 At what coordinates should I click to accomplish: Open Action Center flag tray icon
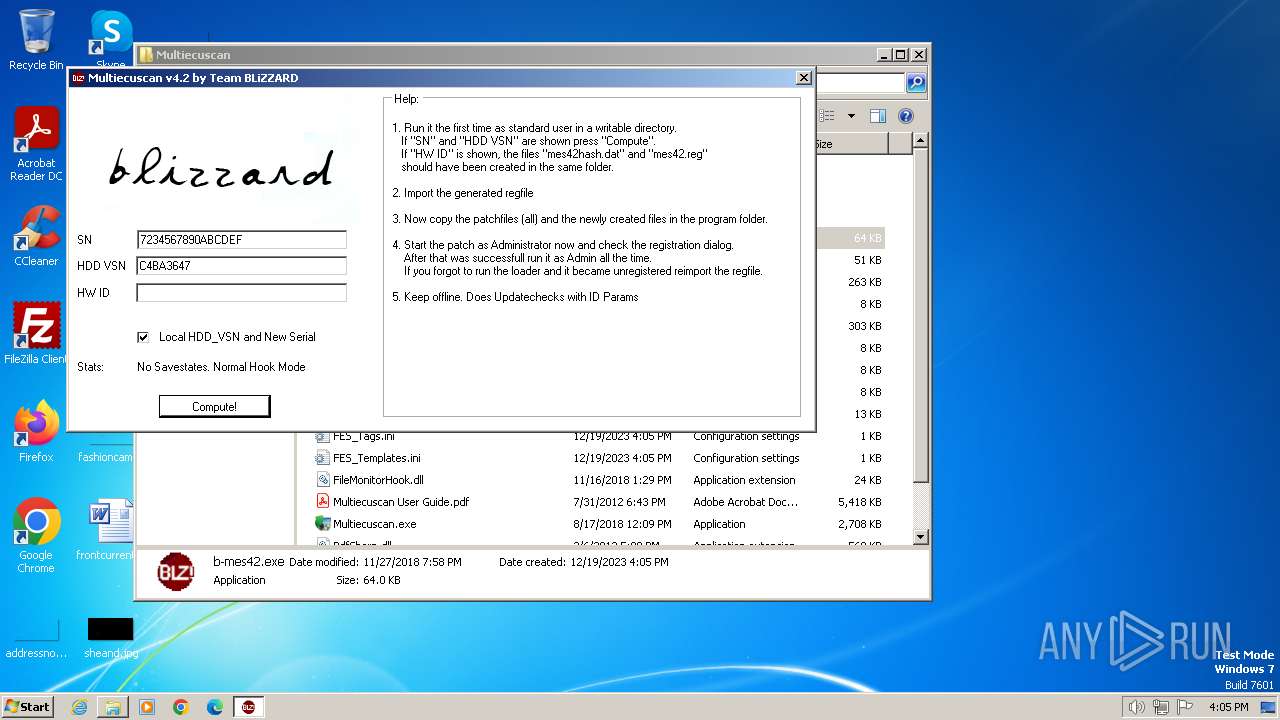tap(1185, 707)
